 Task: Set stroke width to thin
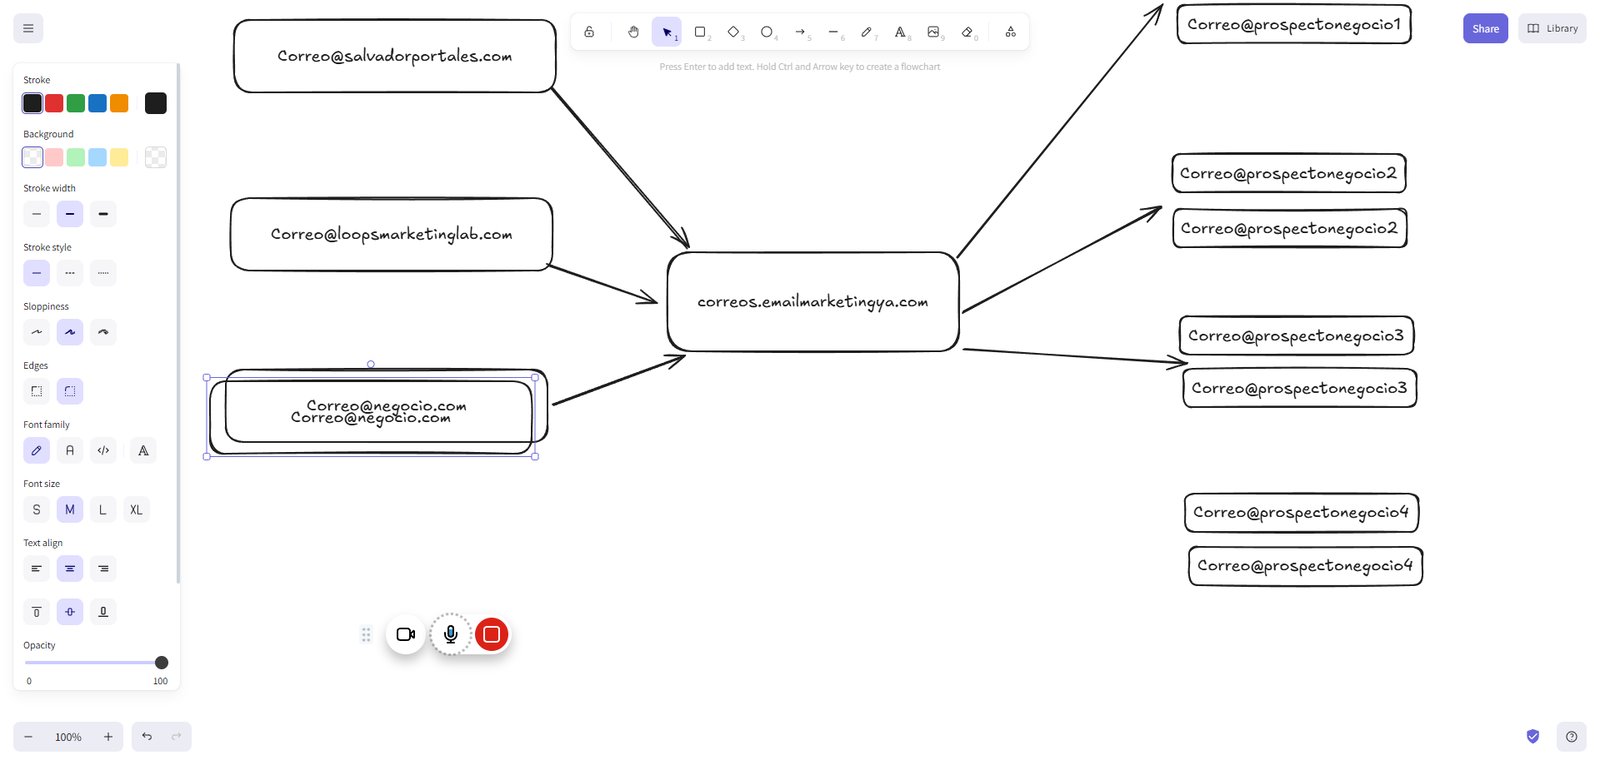click(x=37, y=214)
